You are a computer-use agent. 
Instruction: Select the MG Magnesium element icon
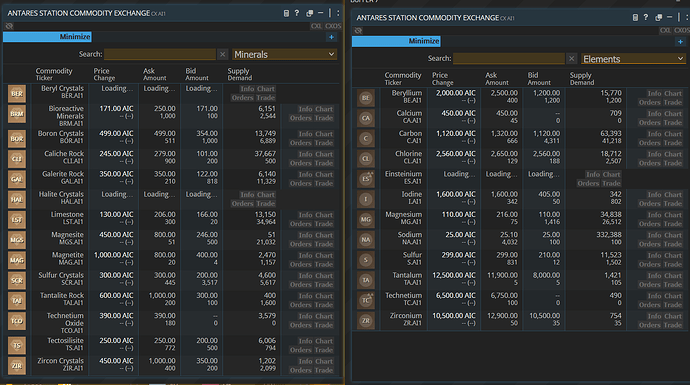pos(366,219)
